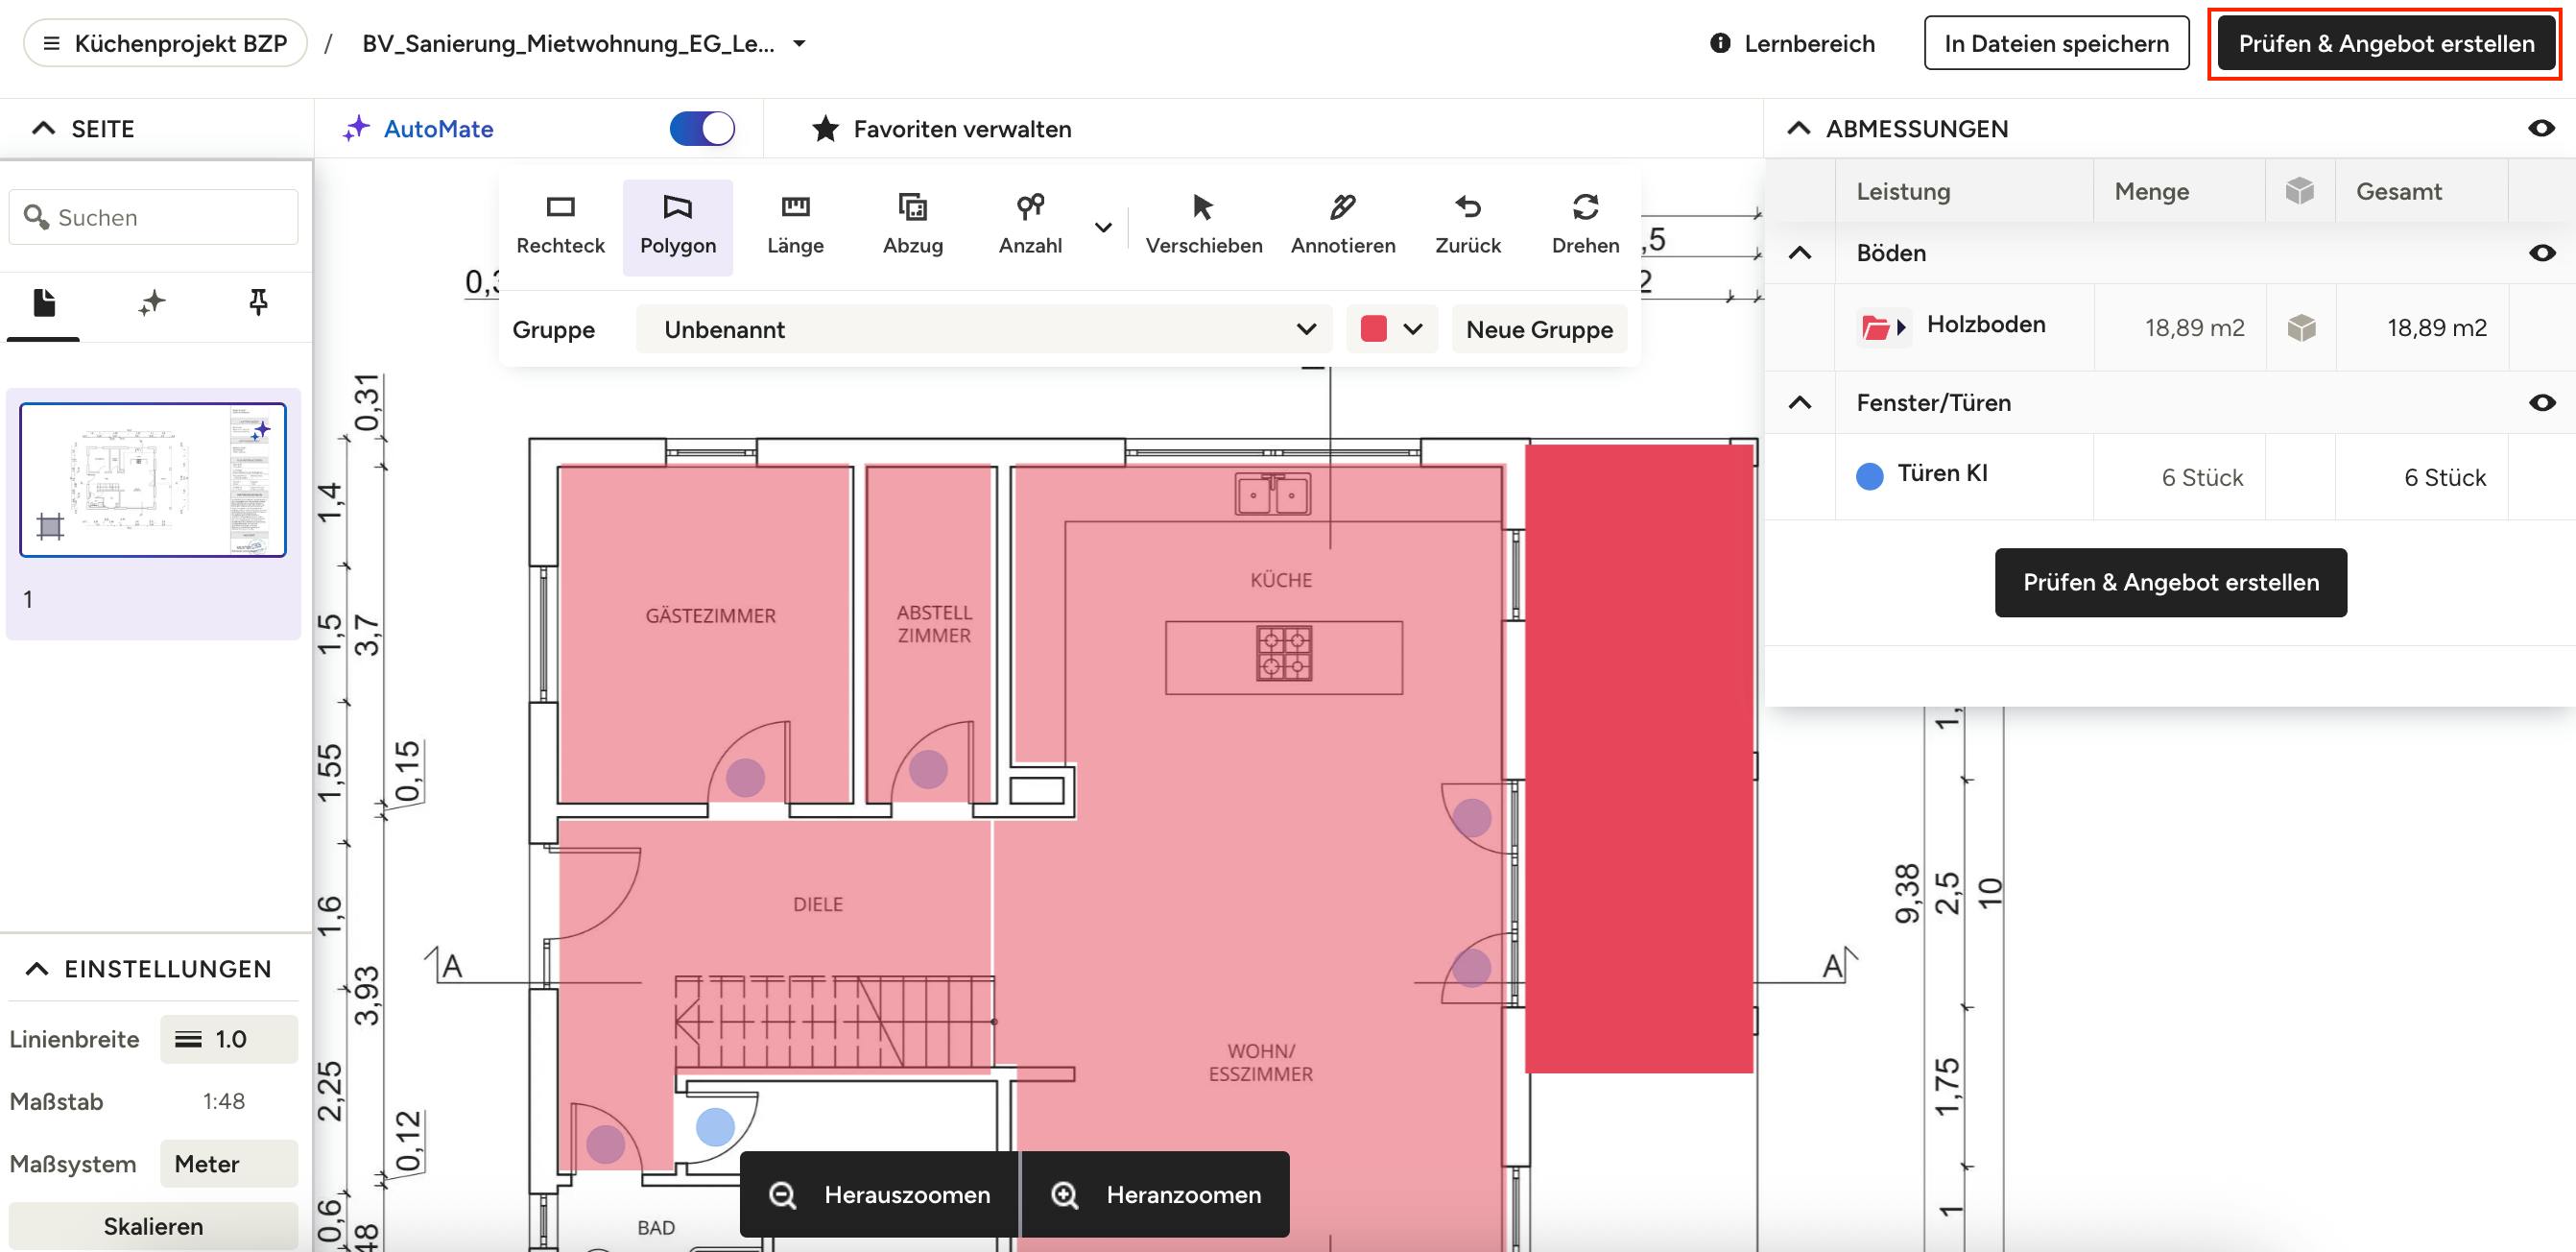Image resolution: width=2576 pixels, height=1252 pixels.
Task: Open the Küchenprojekt BZP project menu
Action: (165, 44)
